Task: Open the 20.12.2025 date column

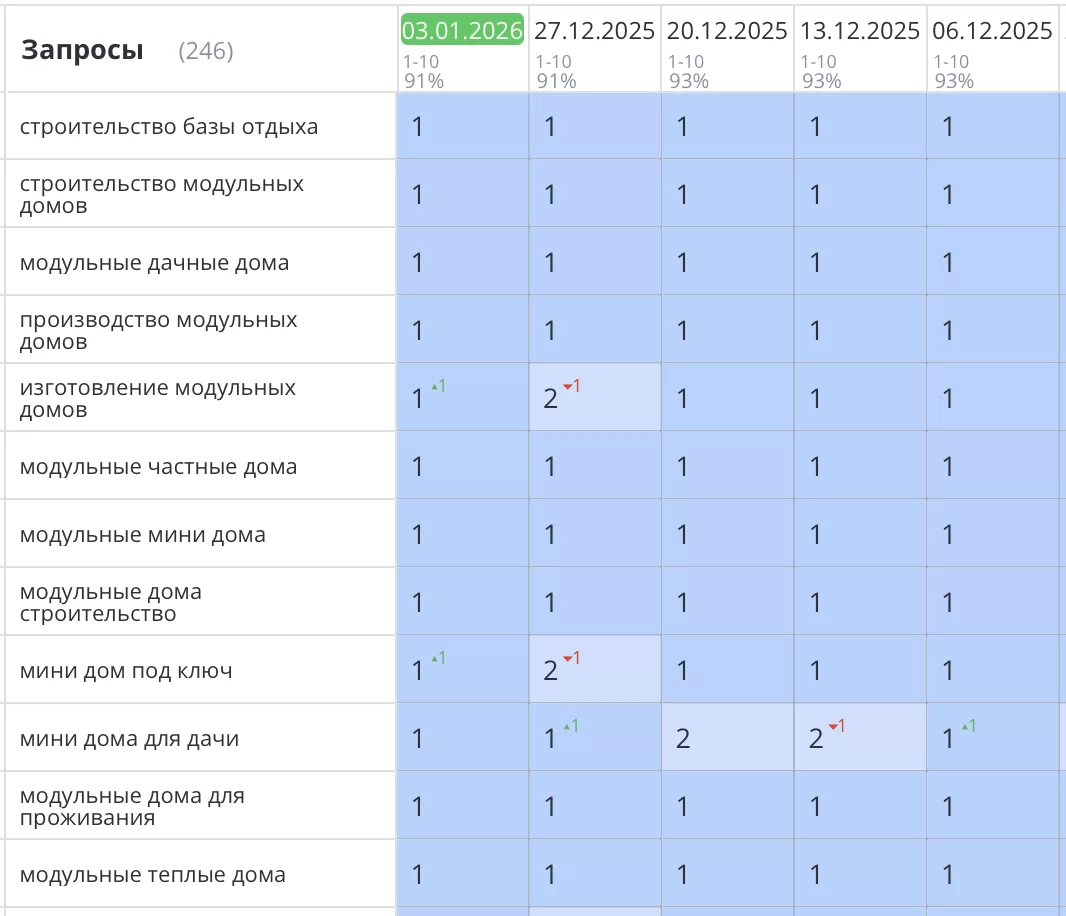Action: (x=727, y=31)
